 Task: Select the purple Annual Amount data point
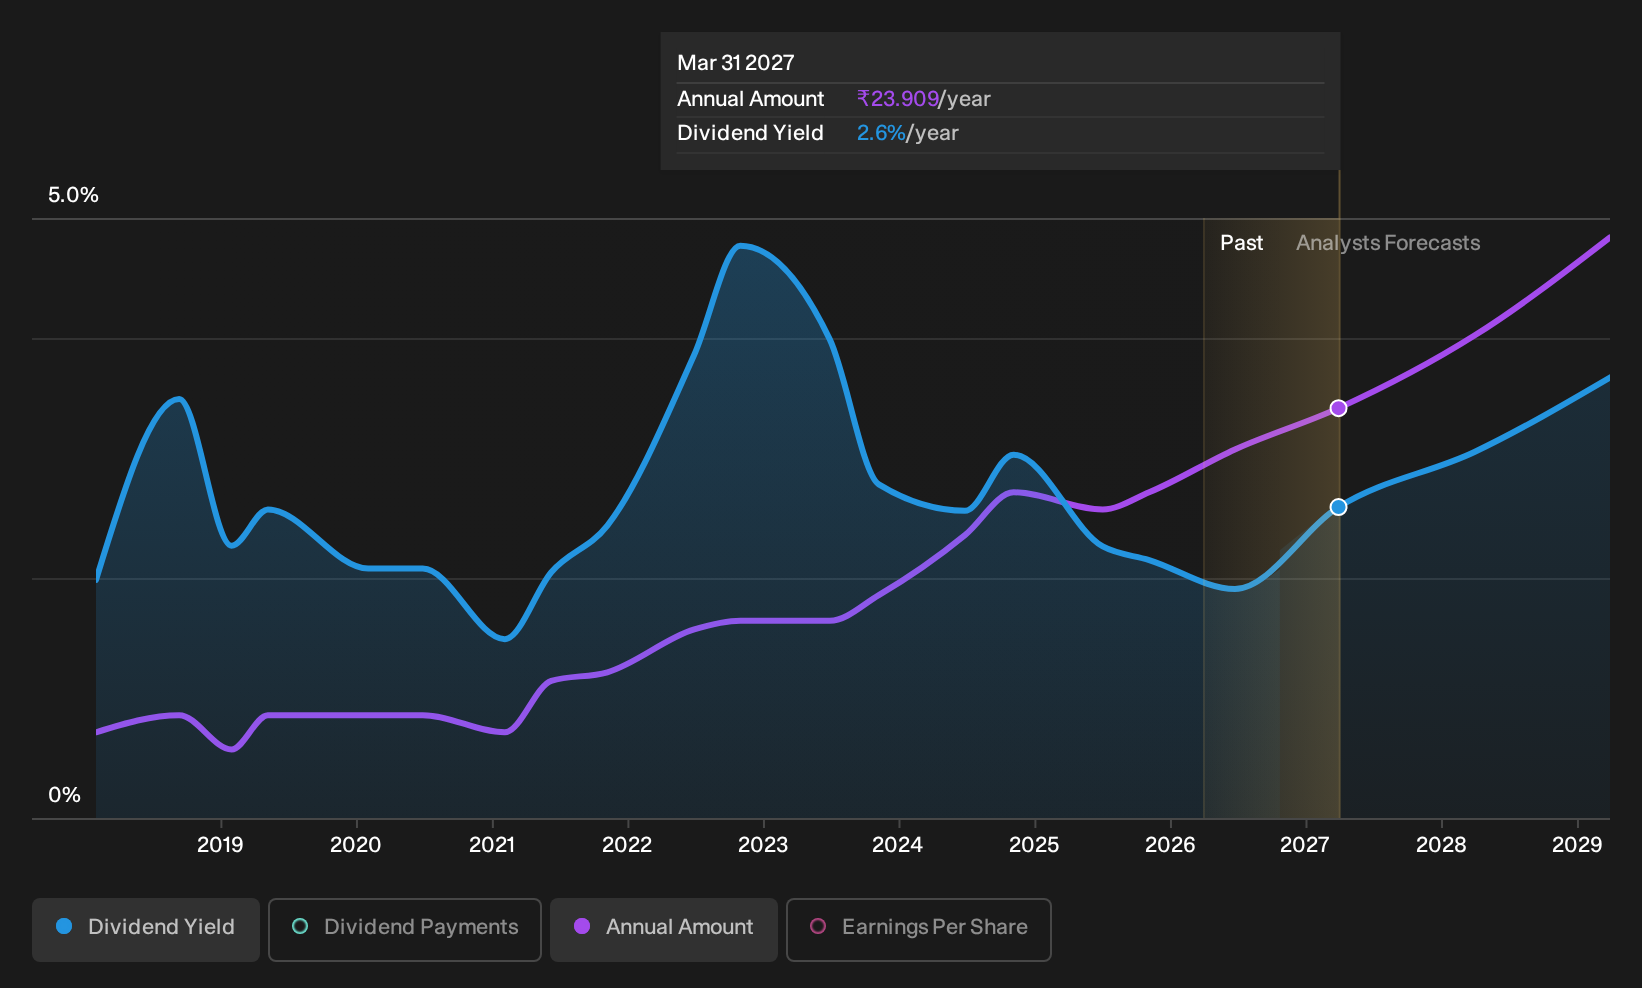point(1338,408)
